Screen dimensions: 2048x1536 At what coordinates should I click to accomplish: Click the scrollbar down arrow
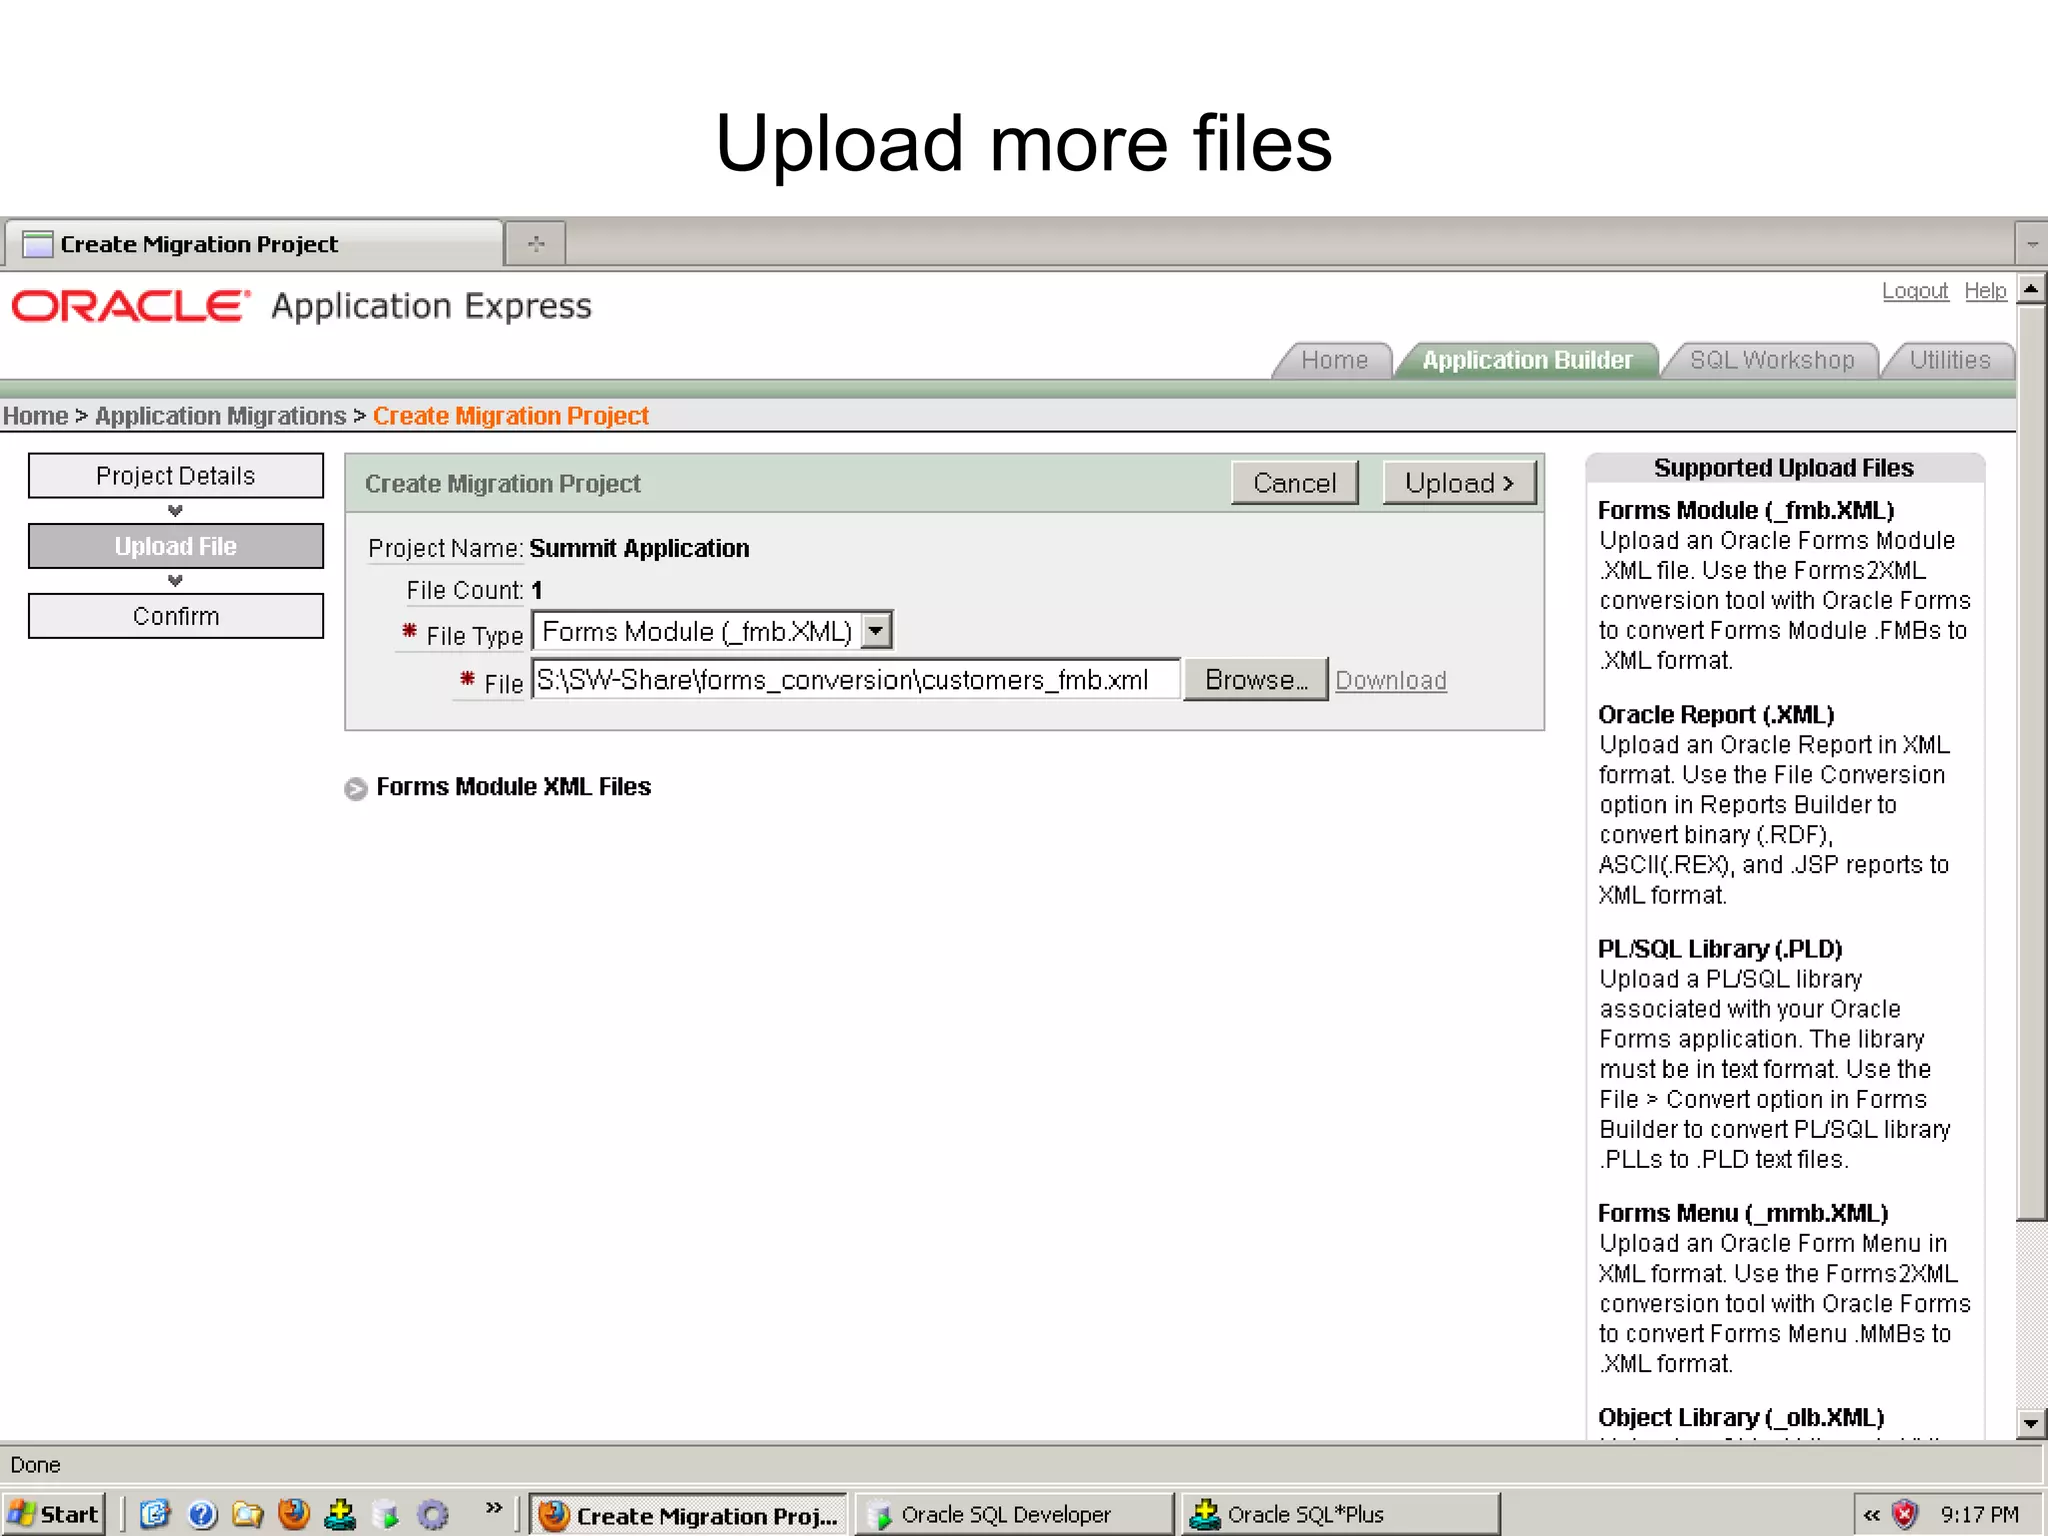coord(2031,1422)
